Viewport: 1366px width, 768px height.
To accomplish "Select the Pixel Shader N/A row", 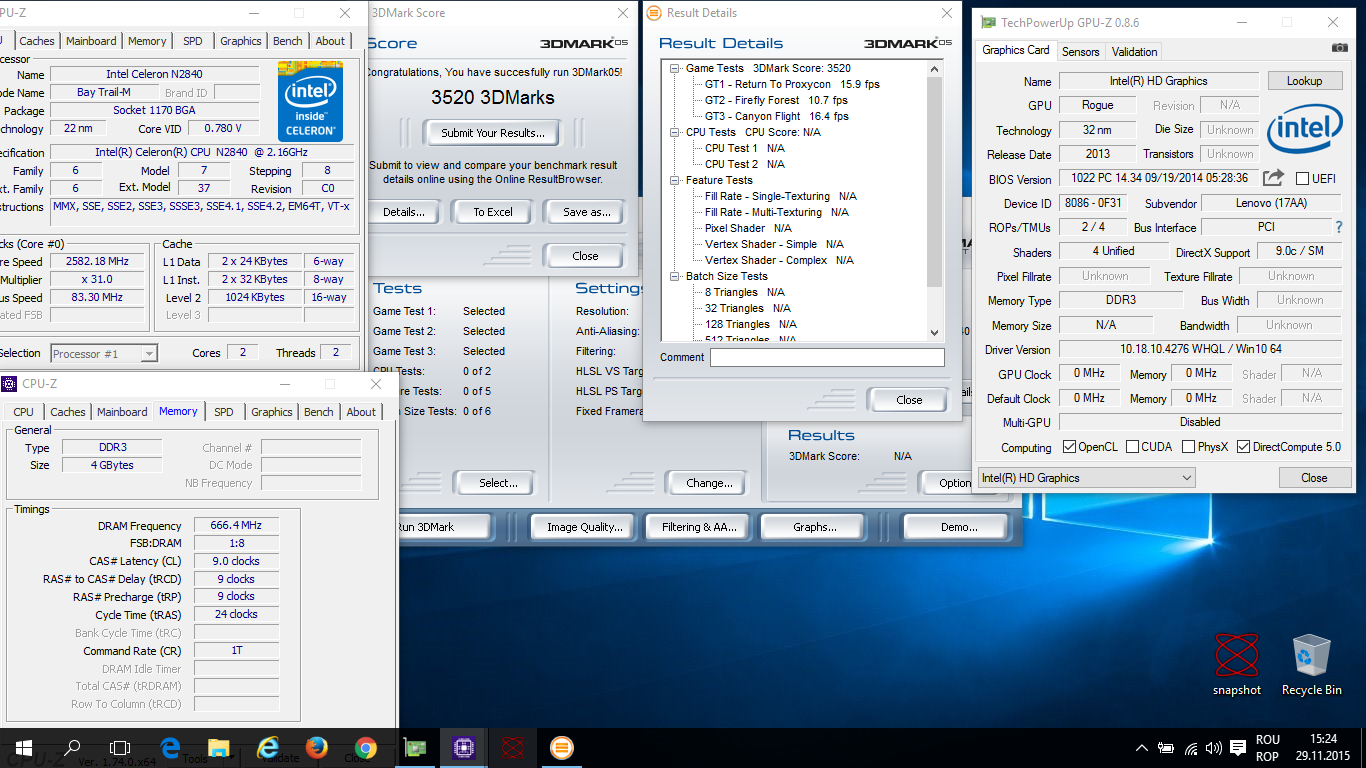I will 748,228.
